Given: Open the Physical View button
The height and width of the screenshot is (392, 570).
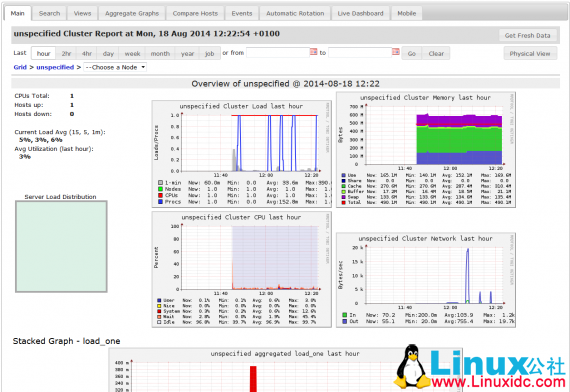Looking at the screenshot, I should (530, 53).
